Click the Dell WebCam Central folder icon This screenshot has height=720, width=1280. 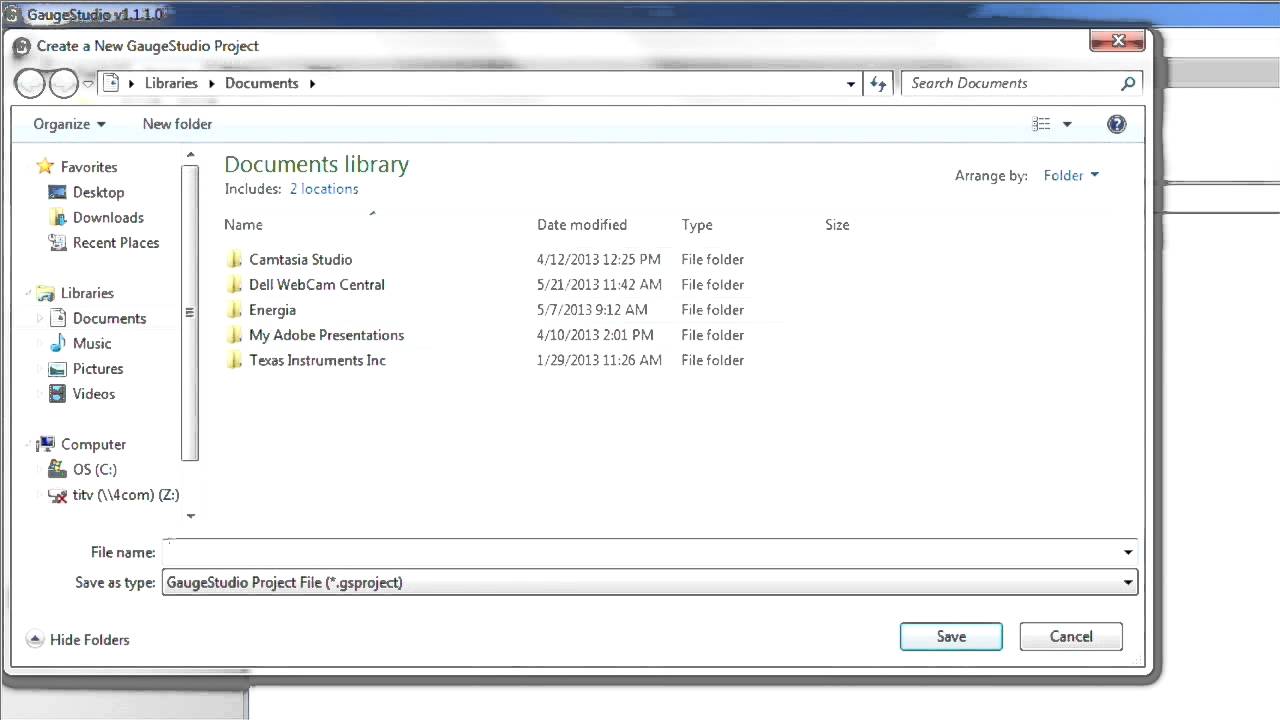(x=234, y=284)
